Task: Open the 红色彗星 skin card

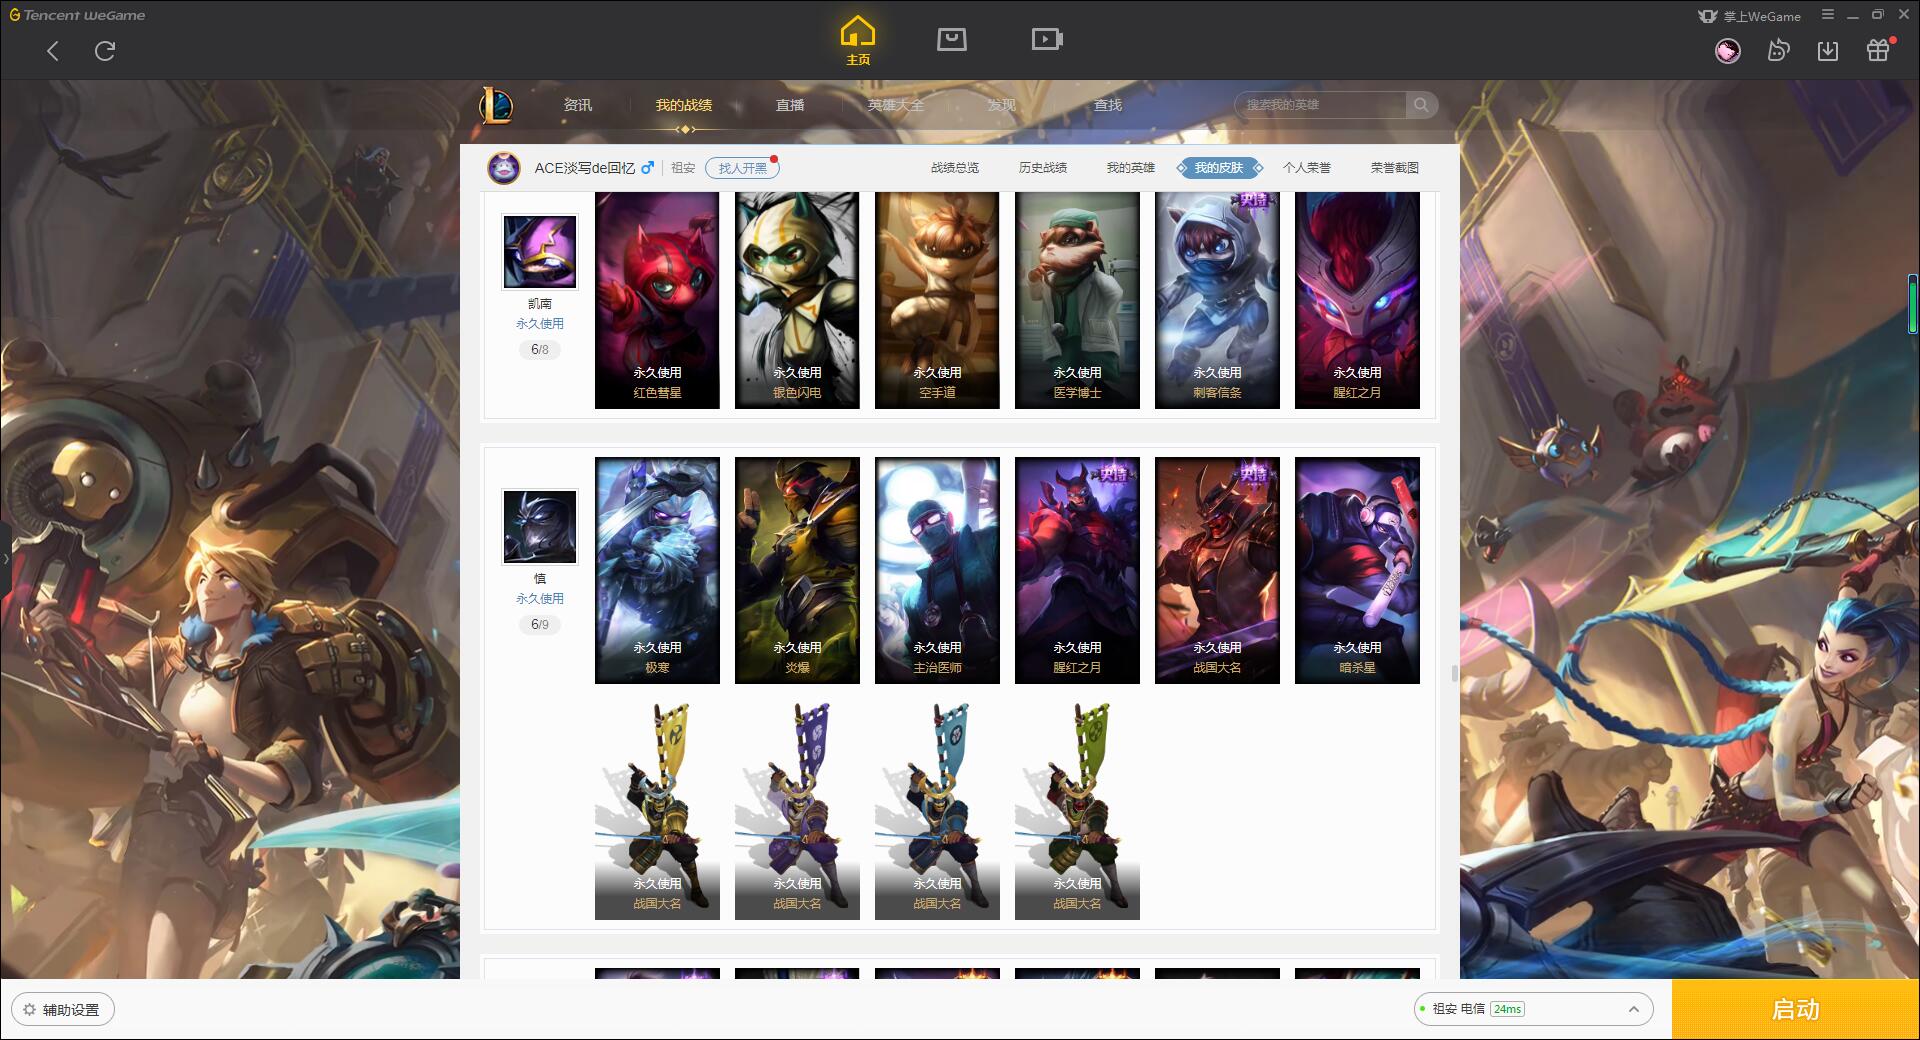Action: click(657, 300)
